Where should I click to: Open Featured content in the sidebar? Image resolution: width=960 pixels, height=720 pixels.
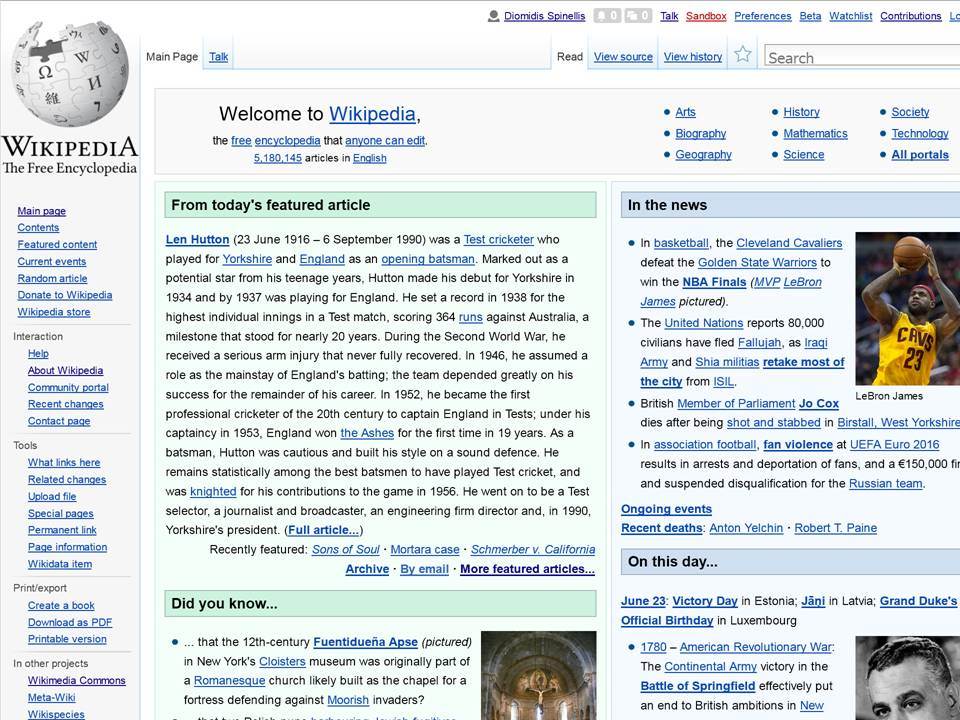point(57,244)
